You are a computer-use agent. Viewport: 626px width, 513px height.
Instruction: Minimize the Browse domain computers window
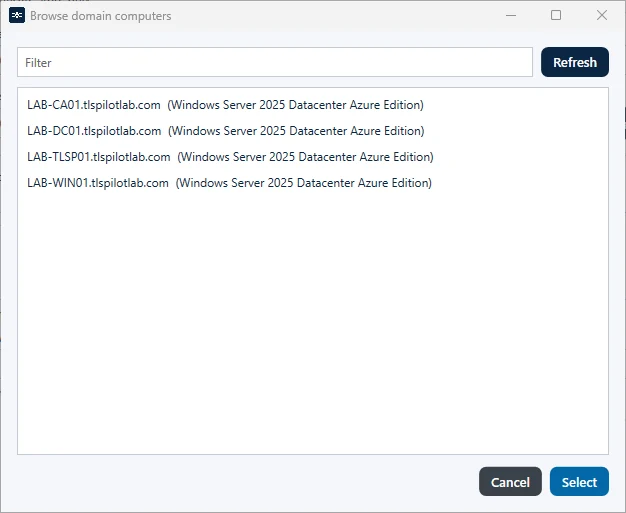[511, 16]
